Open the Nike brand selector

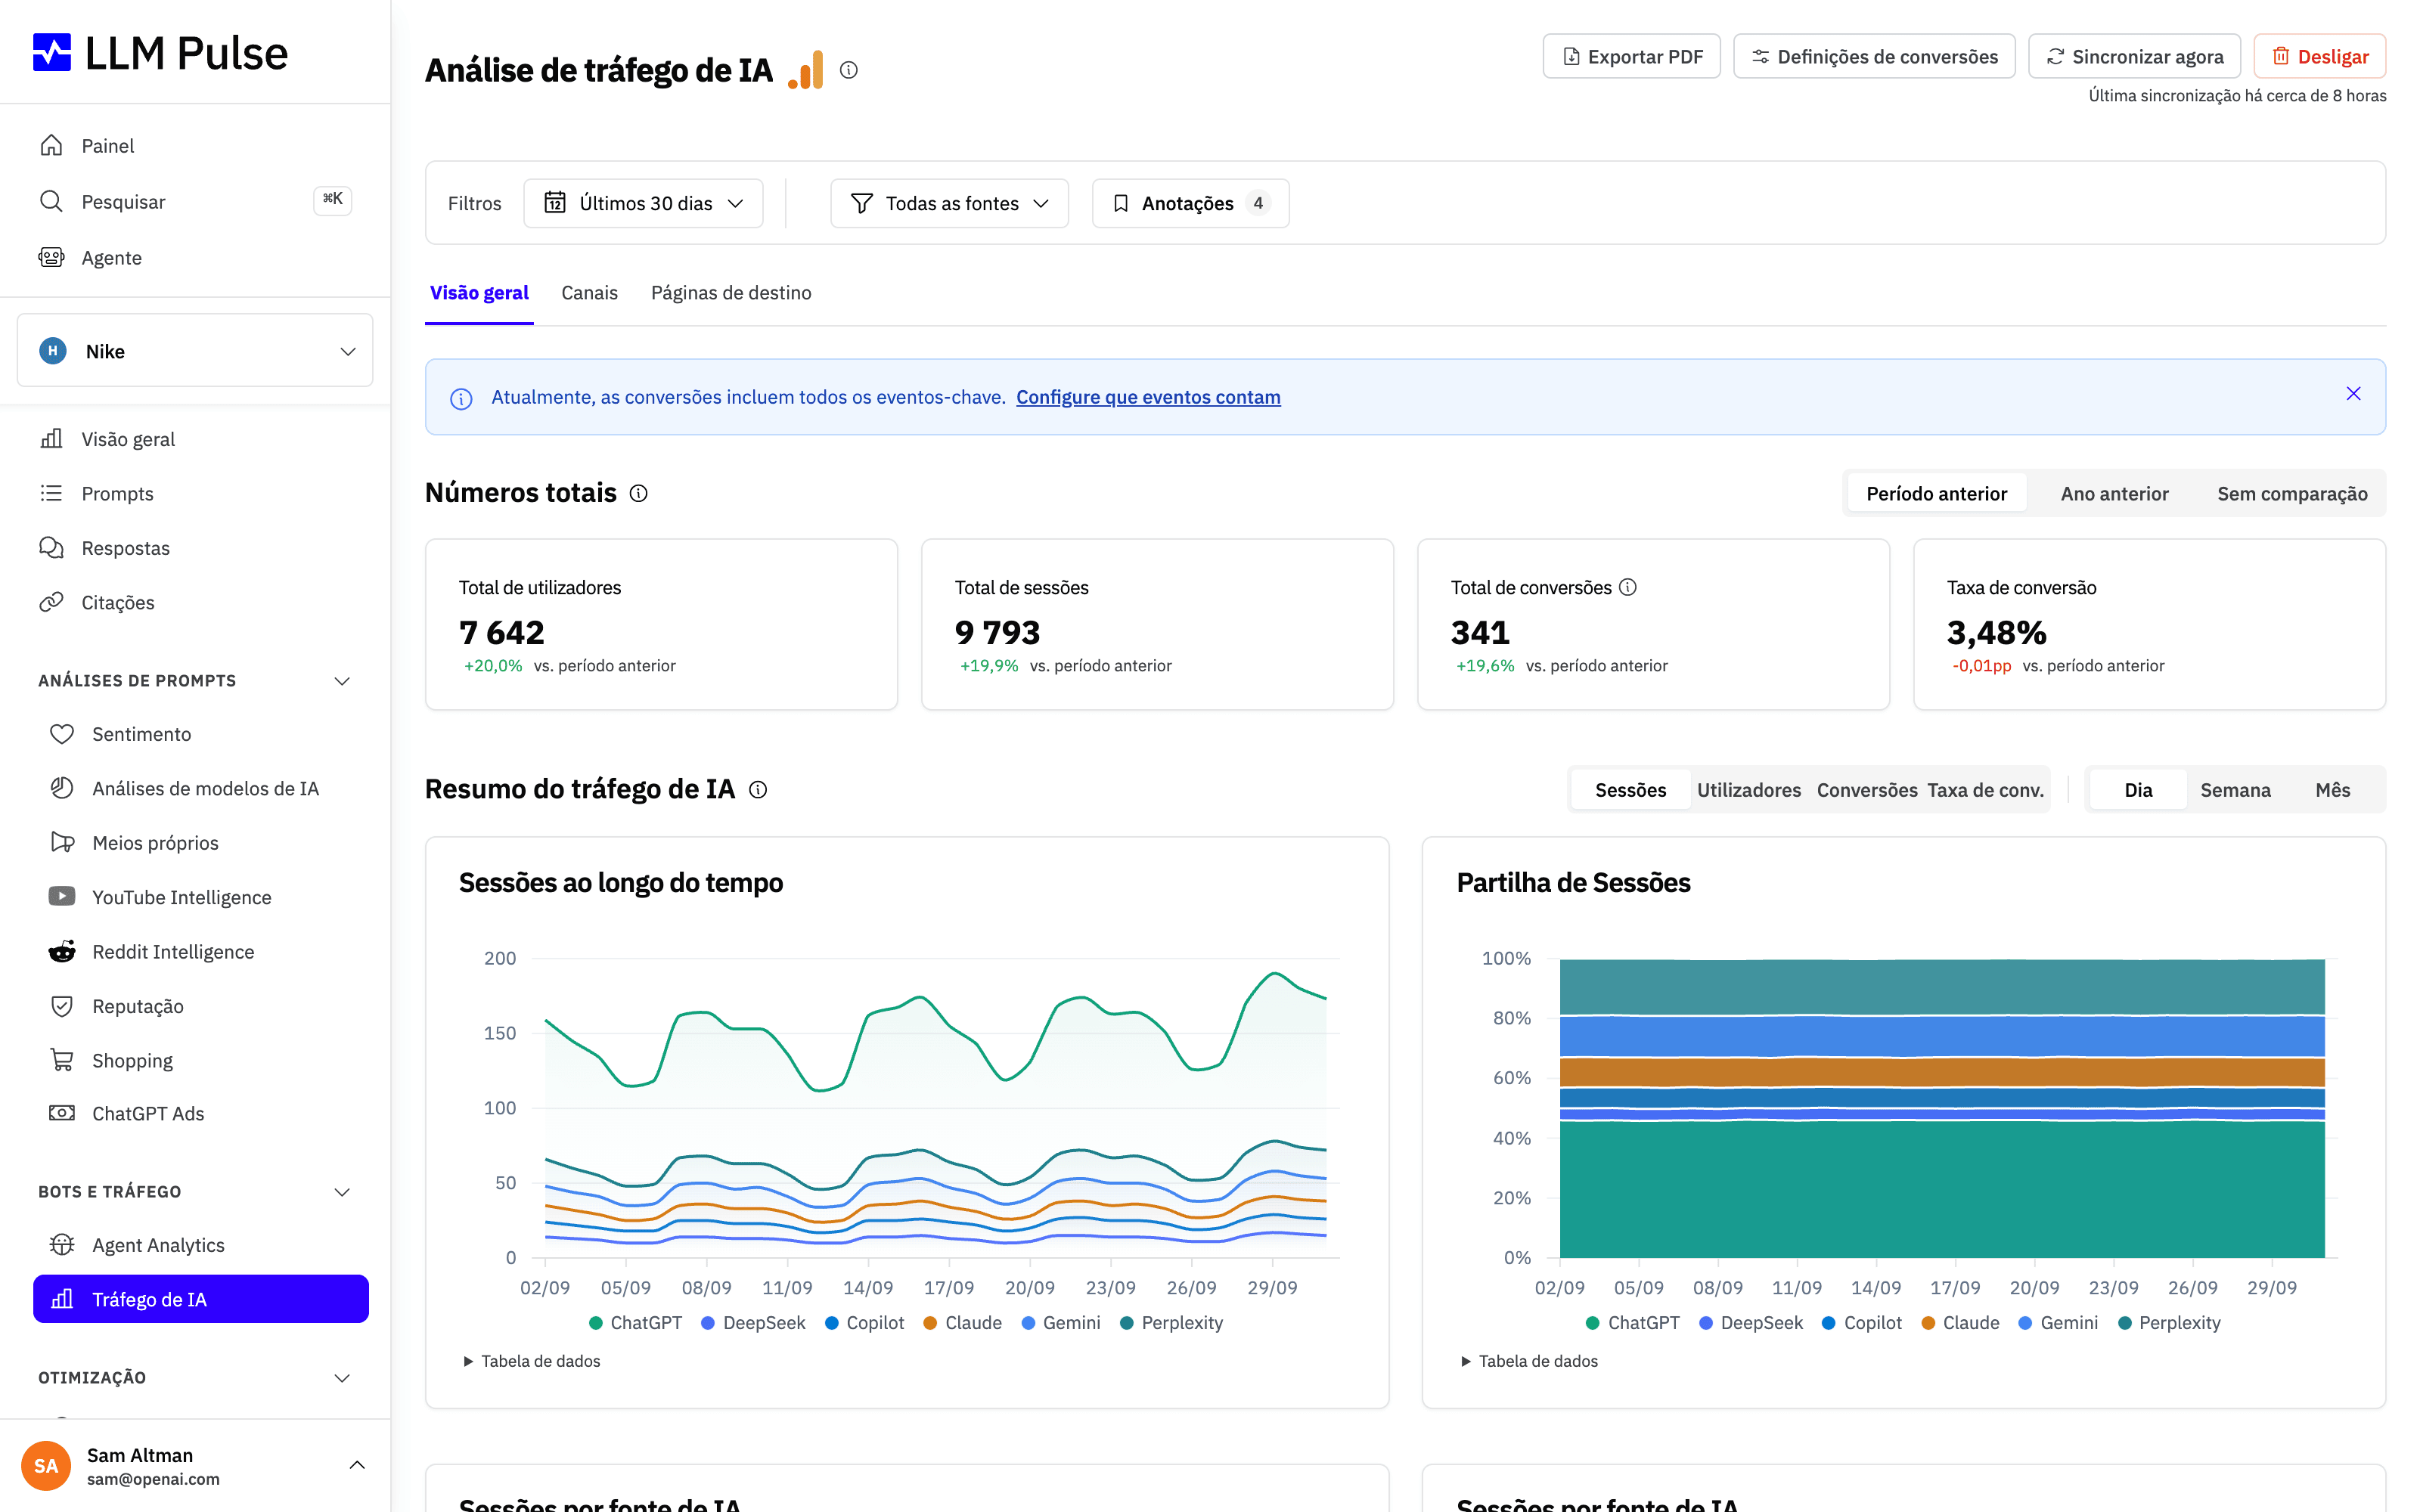195,351
